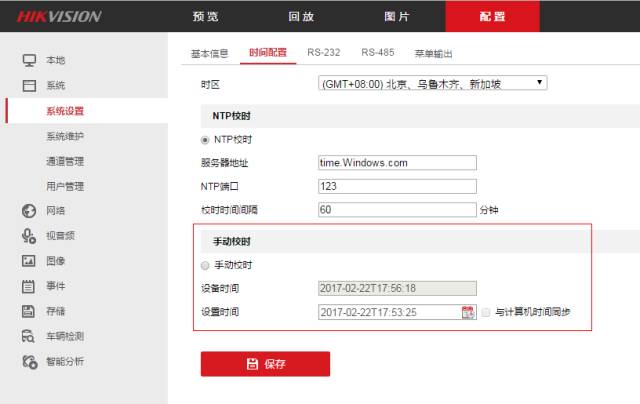This screenshot has width=640, height=404.
Task: Click the 事件 calendar-list icon
Action: pyautogui.click(x=29, y=286)
